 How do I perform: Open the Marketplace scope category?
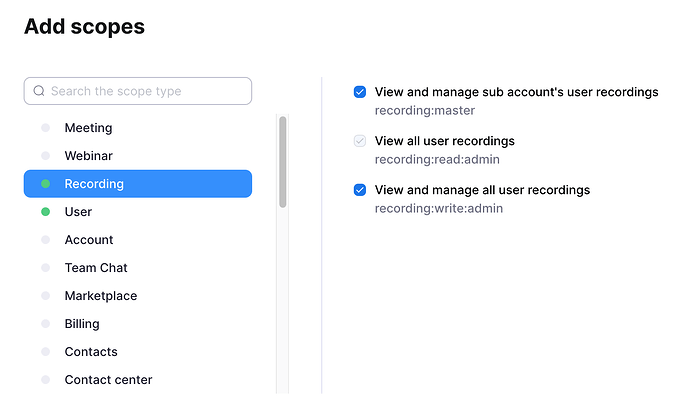point(100,296)
